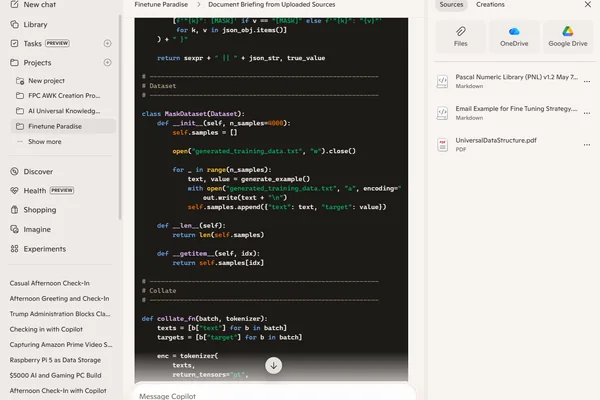
Task: Connect Google Drive source
Action: point(568,37)
